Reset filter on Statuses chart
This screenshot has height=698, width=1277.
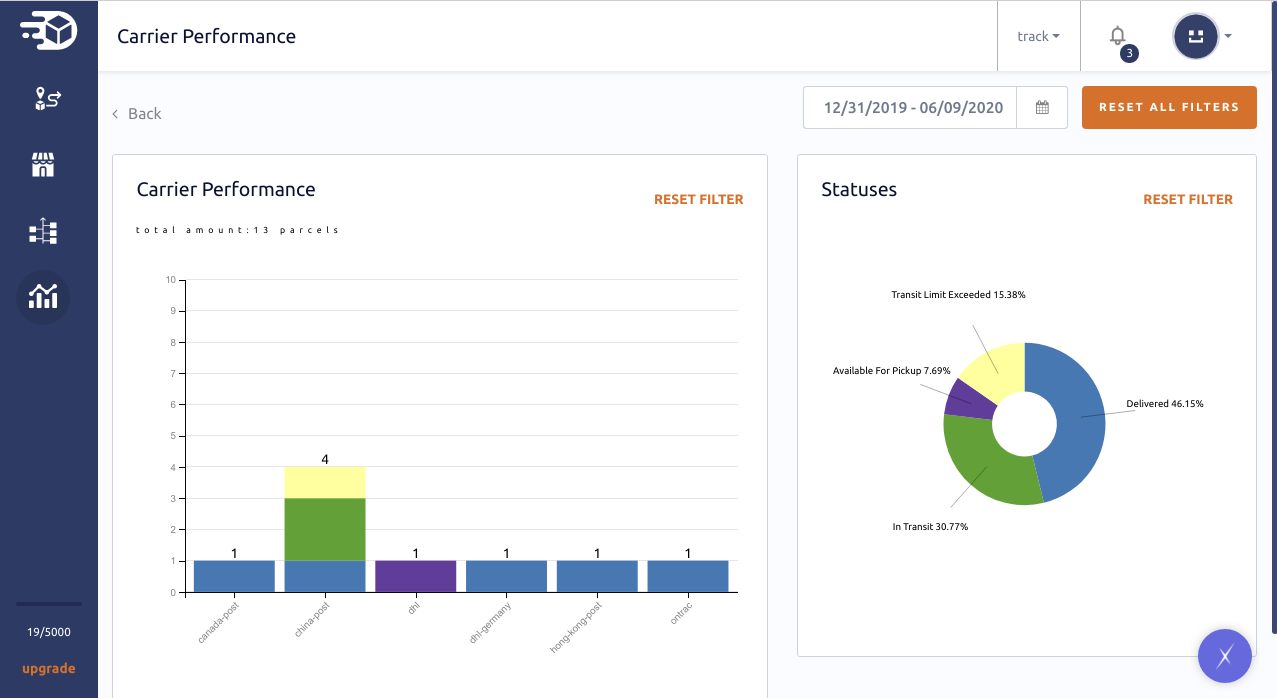click(x=1187, y=199)
